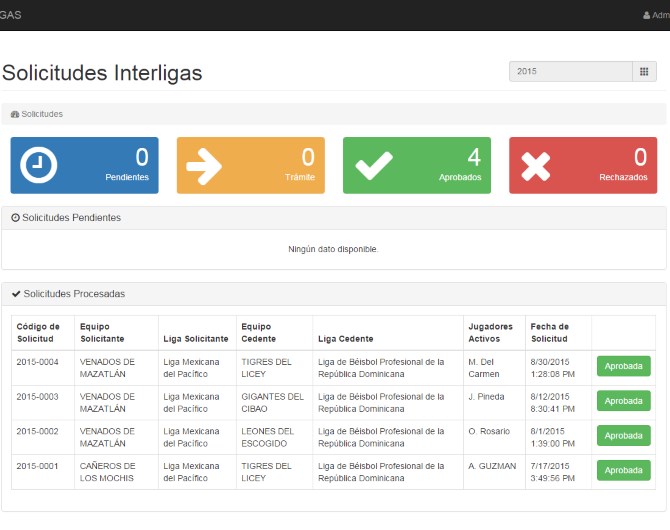Viewport: 670px width, 530px height.
Task: Select the Aprobados count label
Action: (x=460, y=177)
